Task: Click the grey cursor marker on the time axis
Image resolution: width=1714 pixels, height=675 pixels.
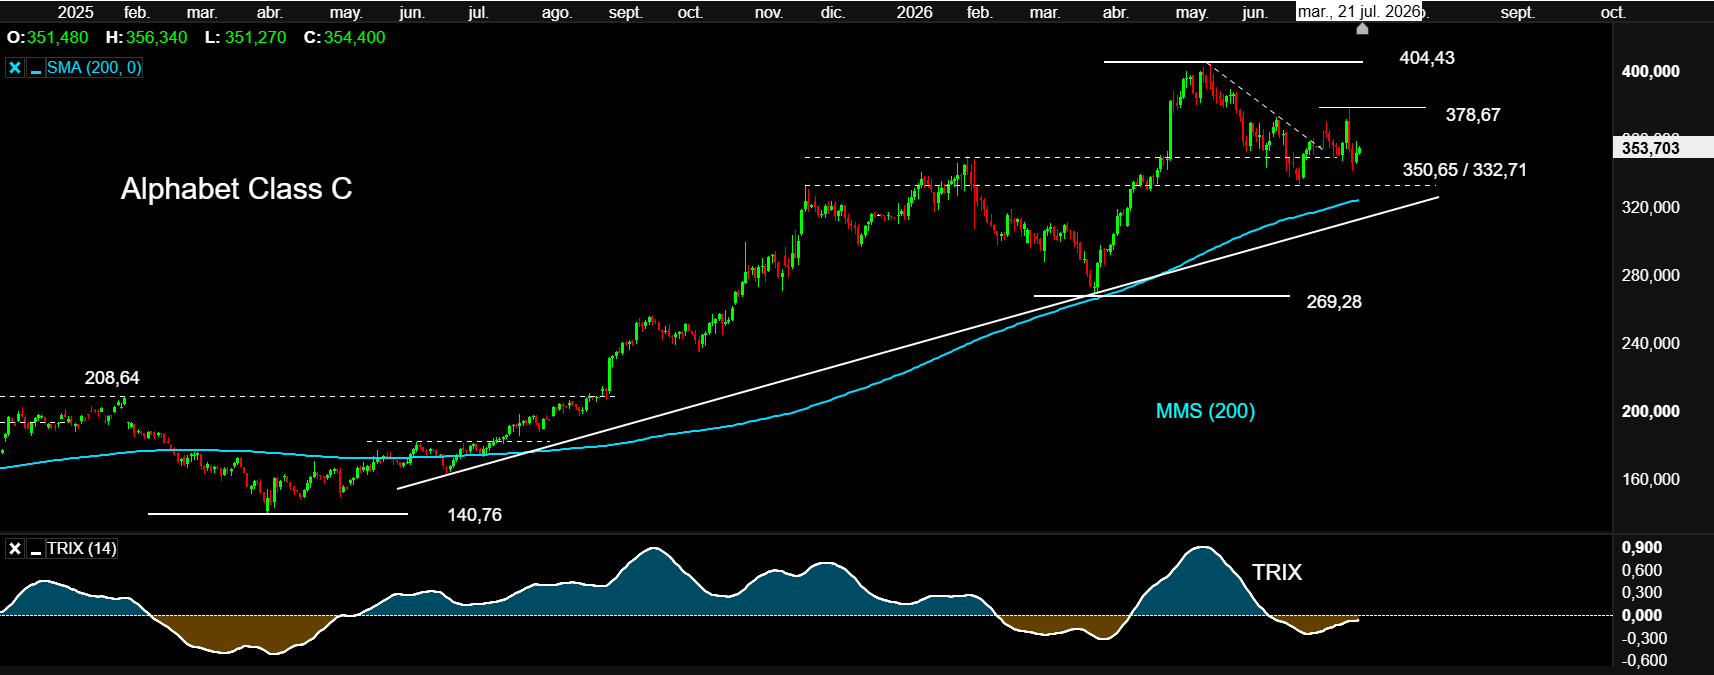Action: pyautogui.click(x=1362, y=28)
